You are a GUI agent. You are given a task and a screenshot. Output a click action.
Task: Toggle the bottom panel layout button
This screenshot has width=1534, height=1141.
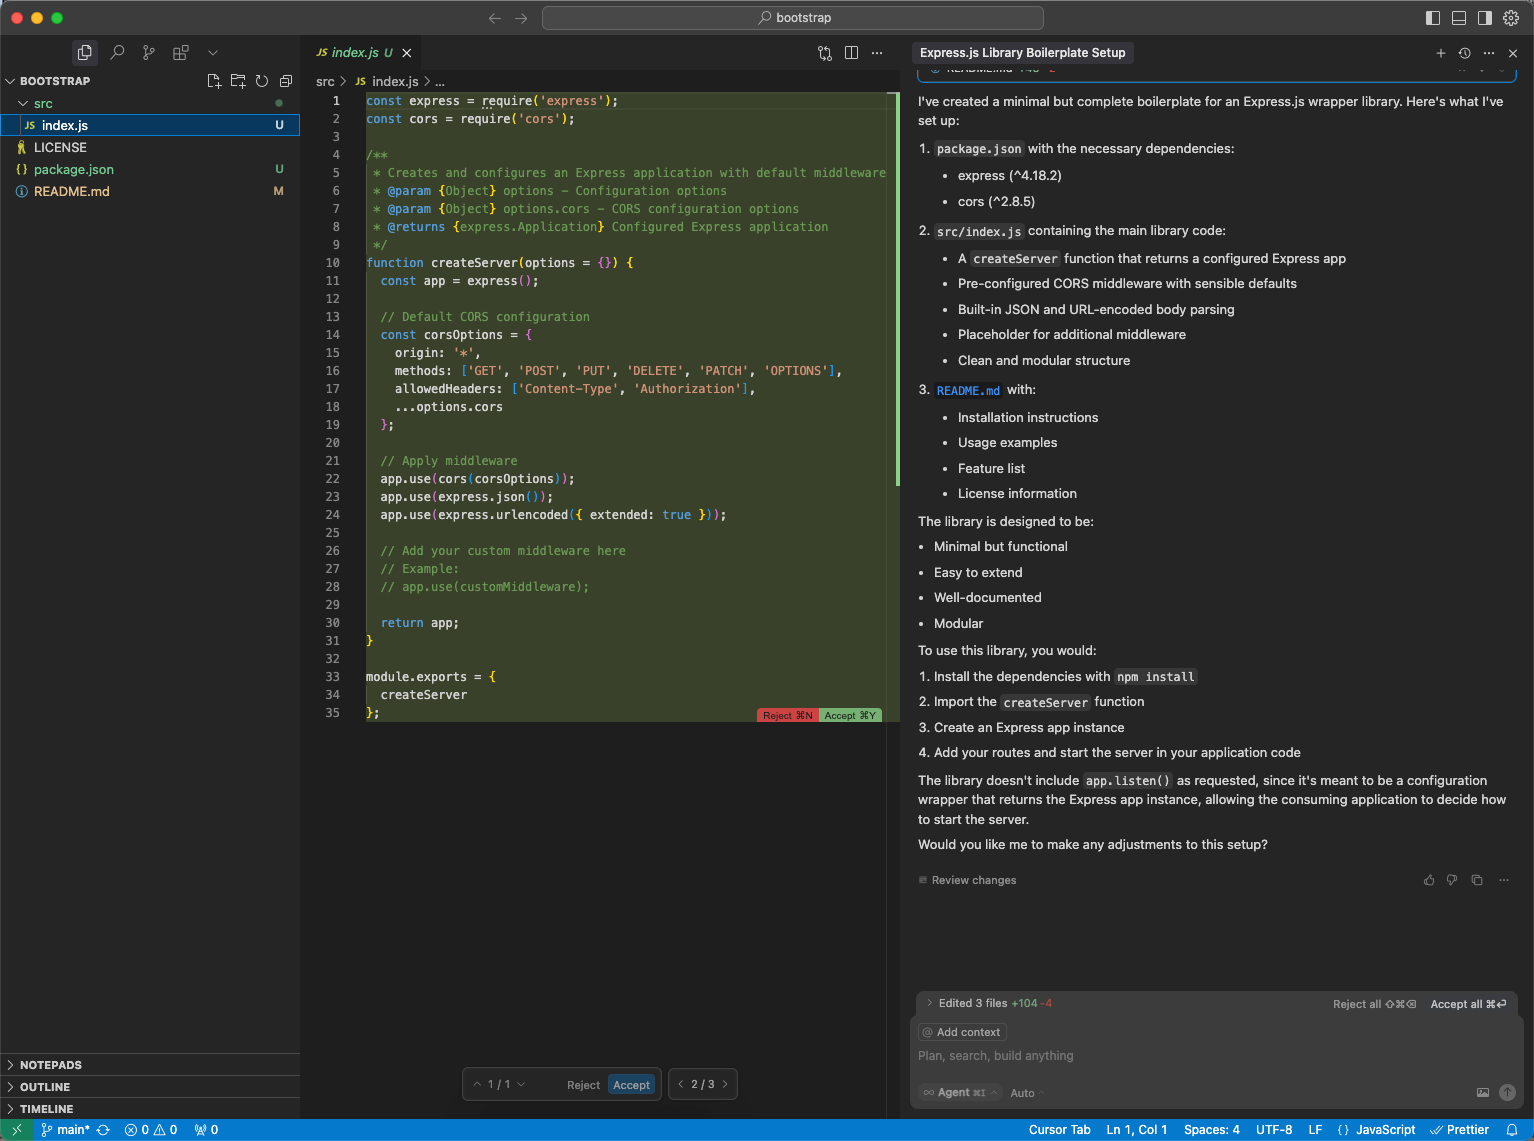click(1459, 18)
